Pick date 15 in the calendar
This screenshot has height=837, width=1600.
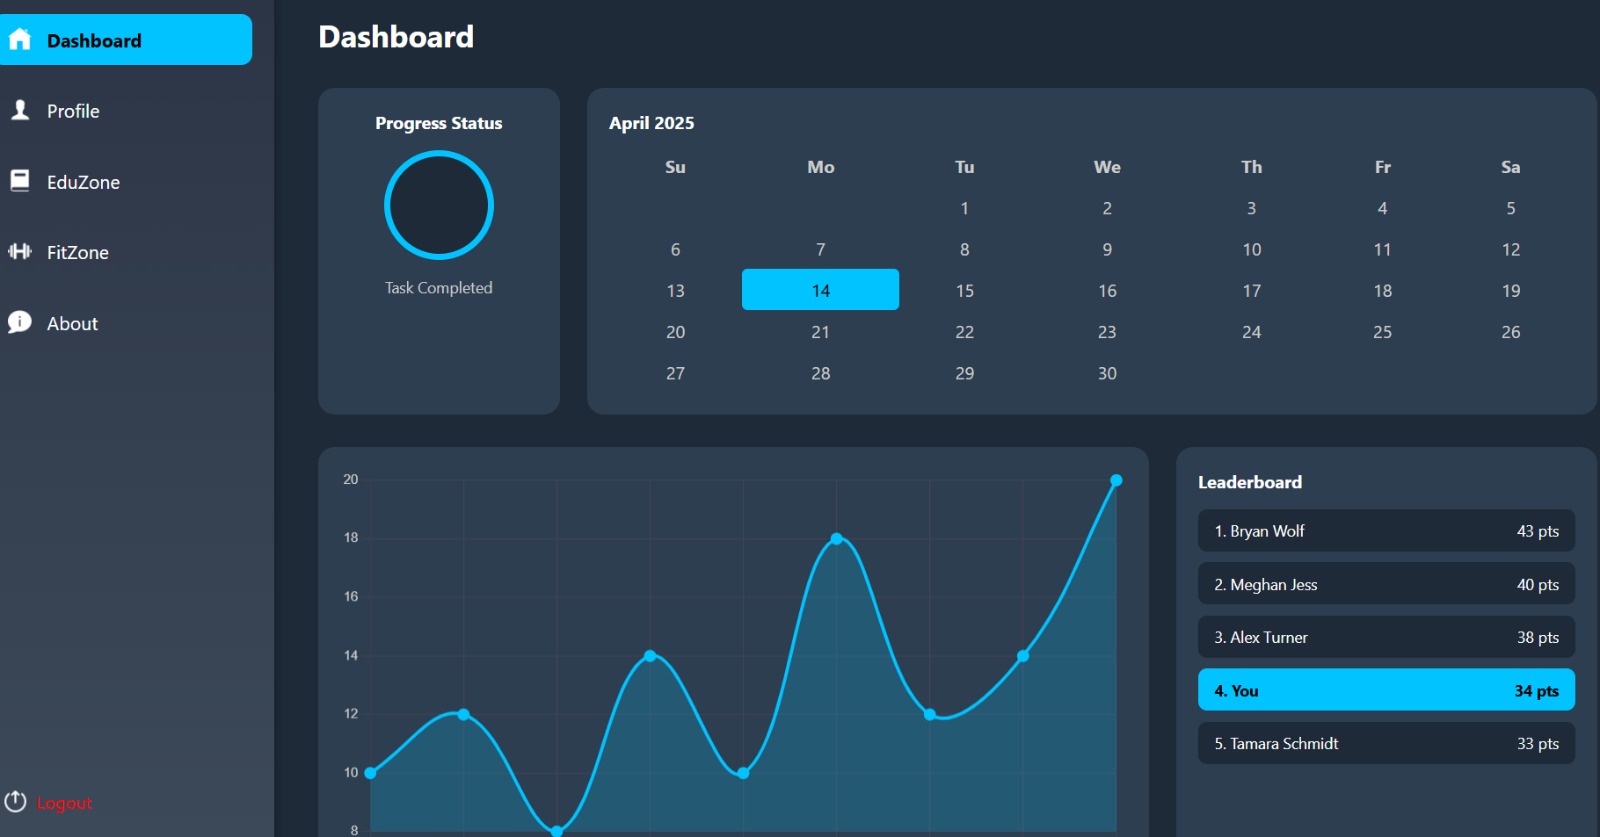point(964,290)
